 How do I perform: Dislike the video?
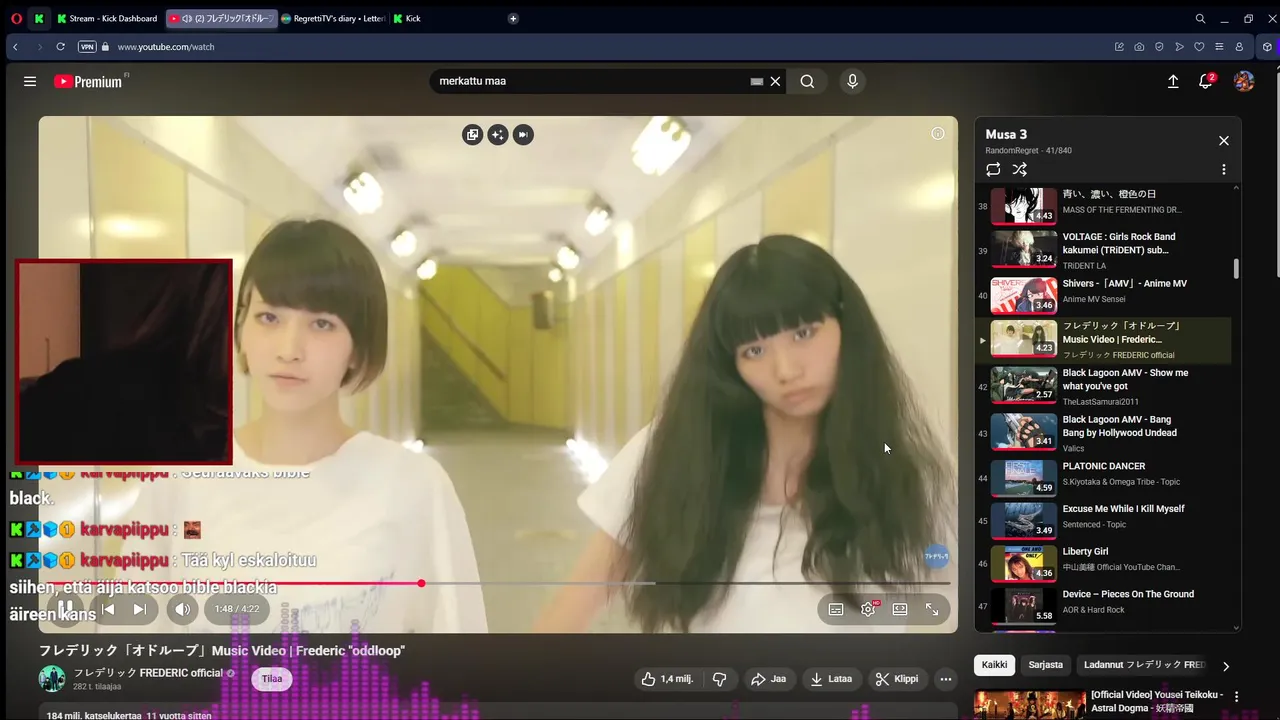(719, 679)
